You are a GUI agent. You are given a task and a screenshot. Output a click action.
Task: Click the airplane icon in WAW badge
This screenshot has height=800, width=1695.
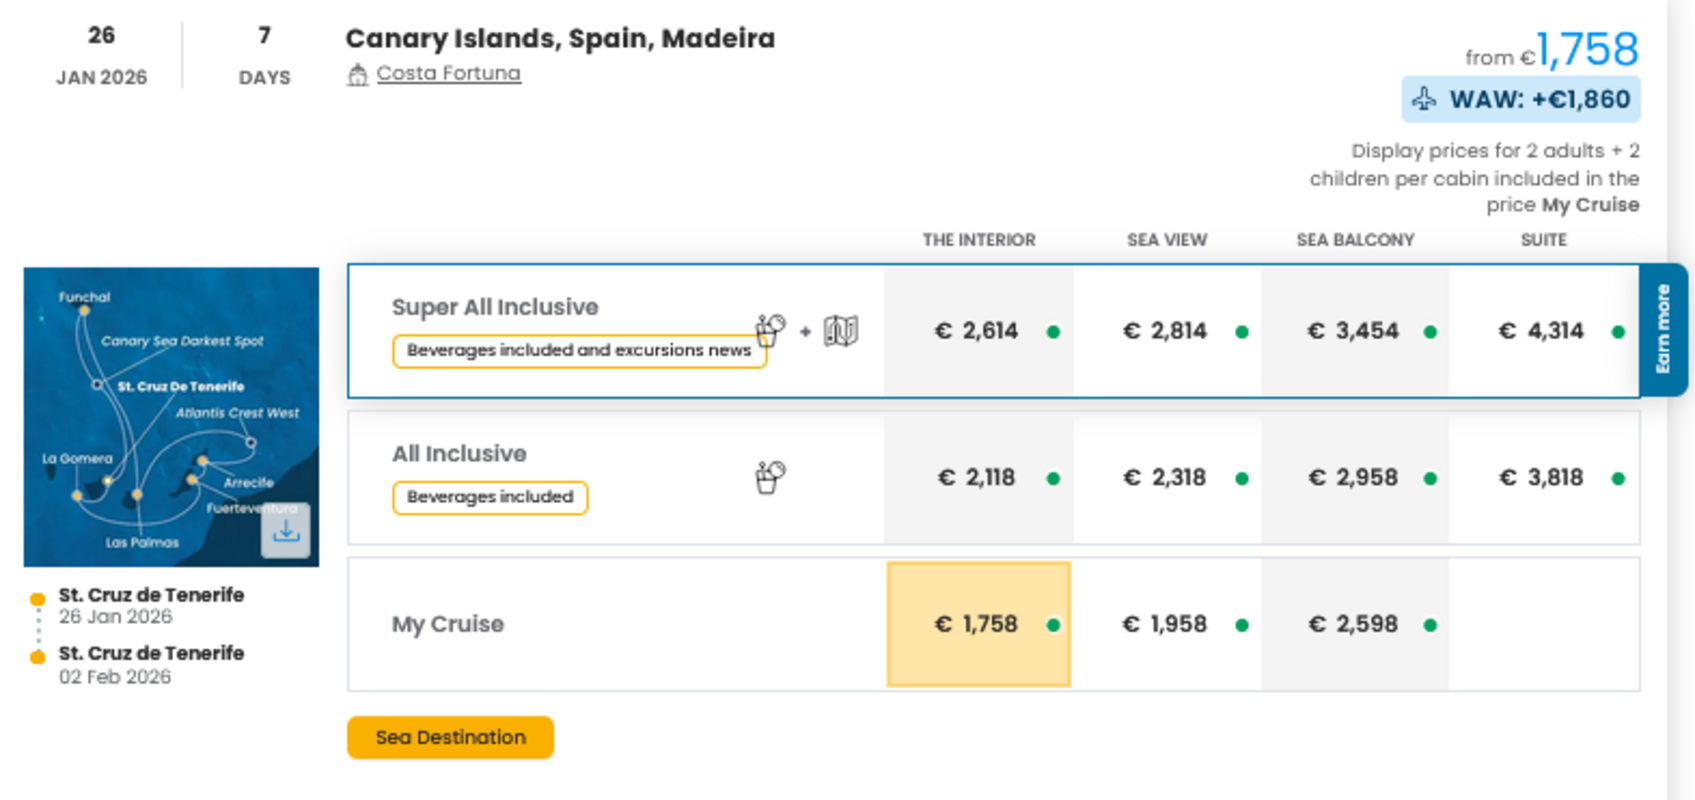1424,99
